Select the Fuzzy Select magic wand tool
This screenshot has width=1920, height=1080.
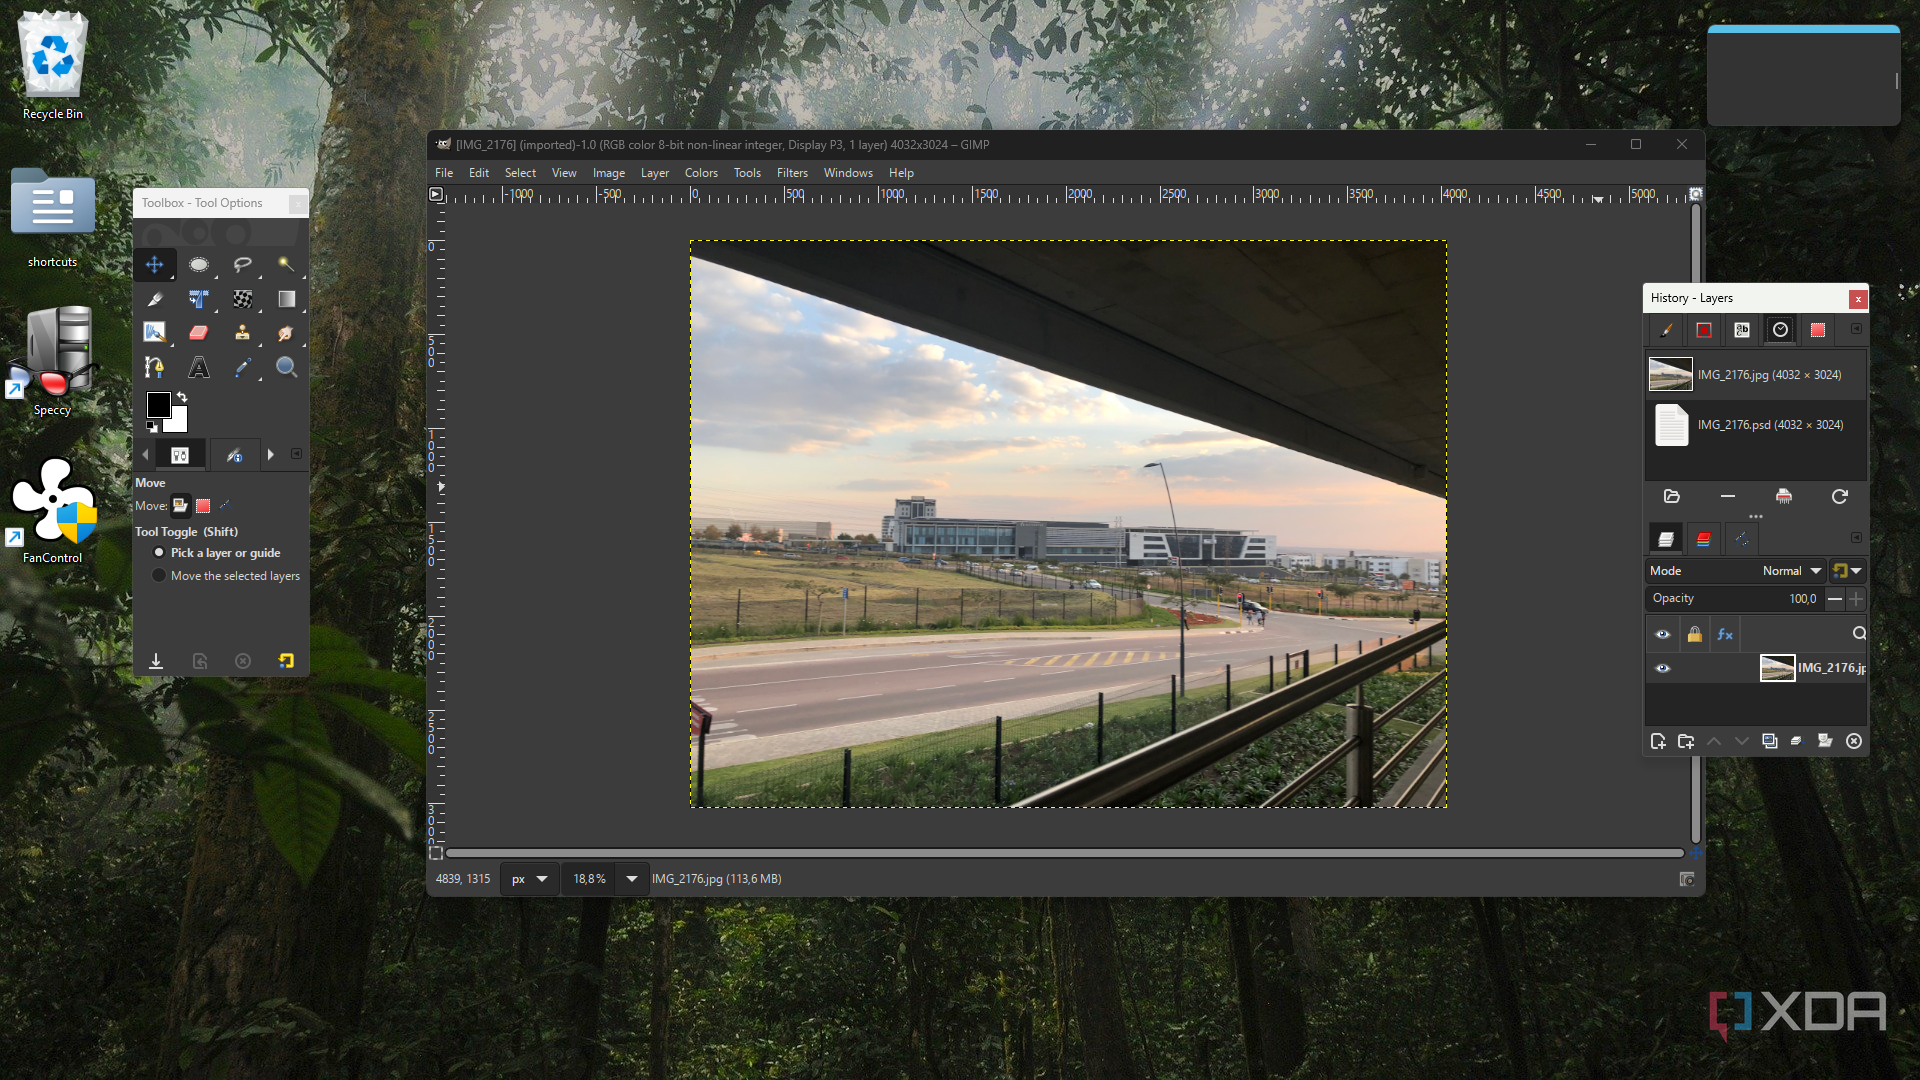pyautogui.click(x=286, y=265)
